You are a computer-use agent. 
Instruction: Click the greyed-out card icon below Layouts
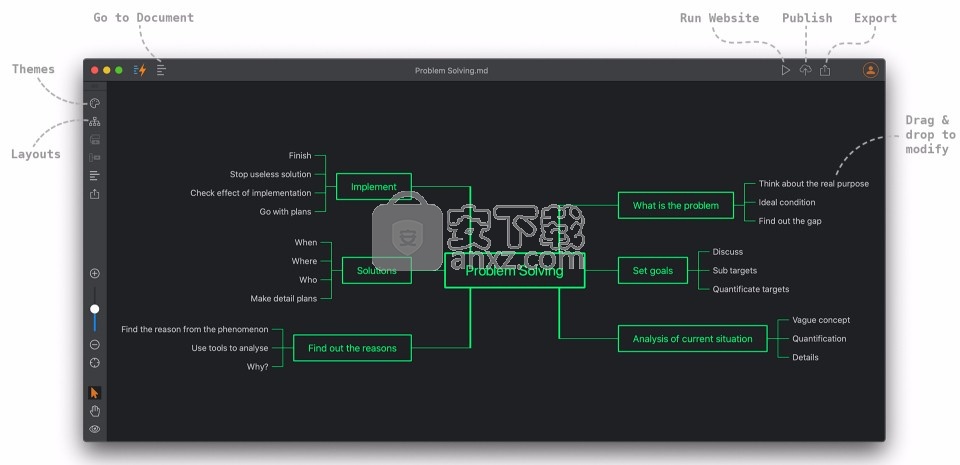(x=95, y=140)
